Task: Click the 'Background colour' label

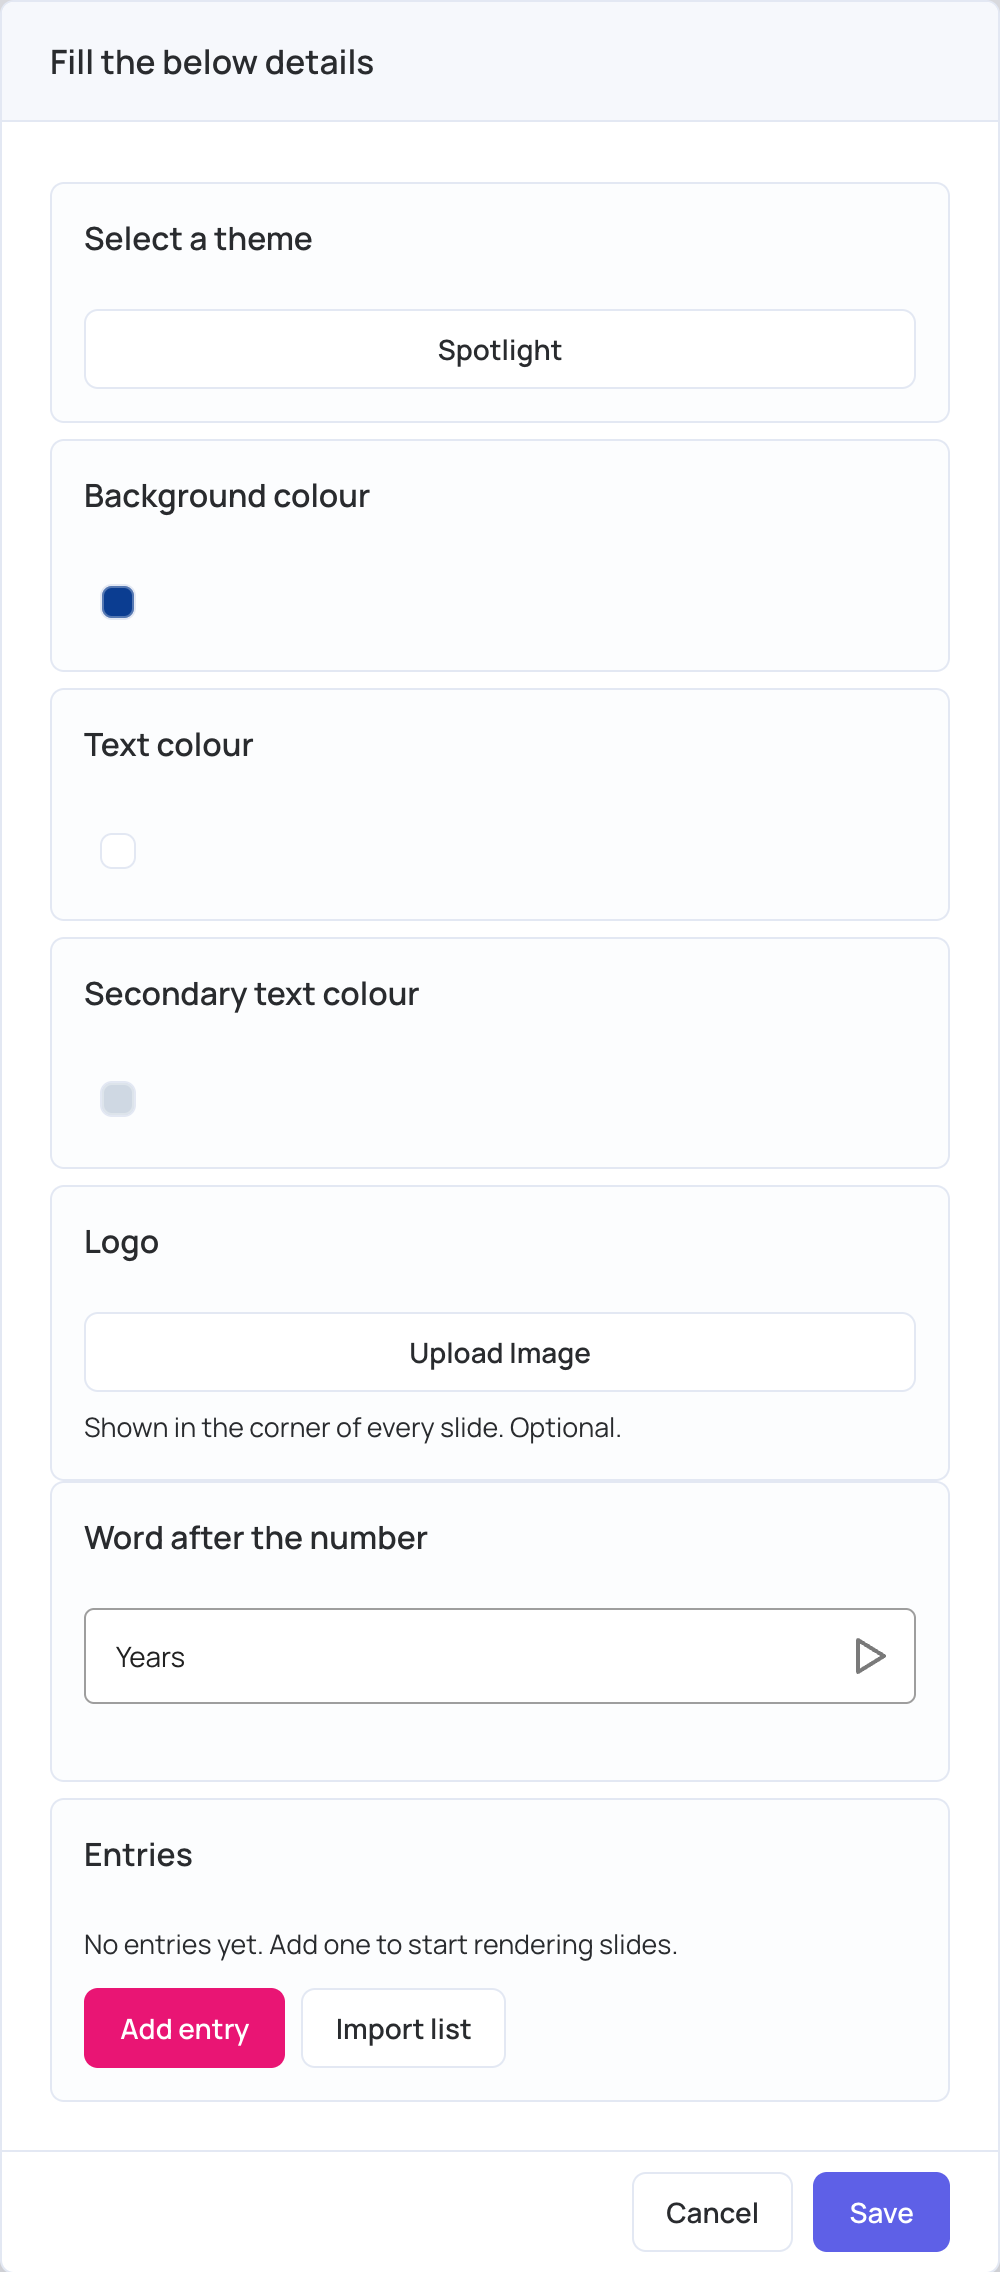Action: (x=227, y=496)
